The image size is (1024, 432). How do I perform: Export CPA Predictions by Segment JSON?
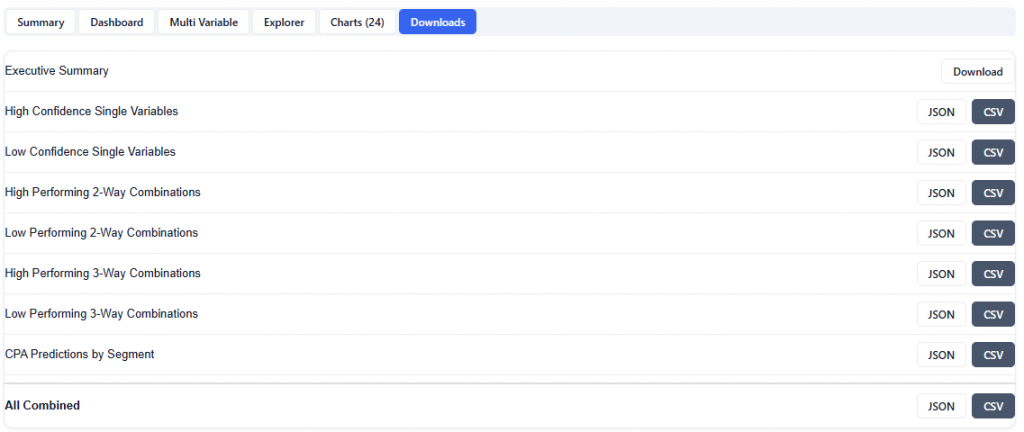point(941,355)
